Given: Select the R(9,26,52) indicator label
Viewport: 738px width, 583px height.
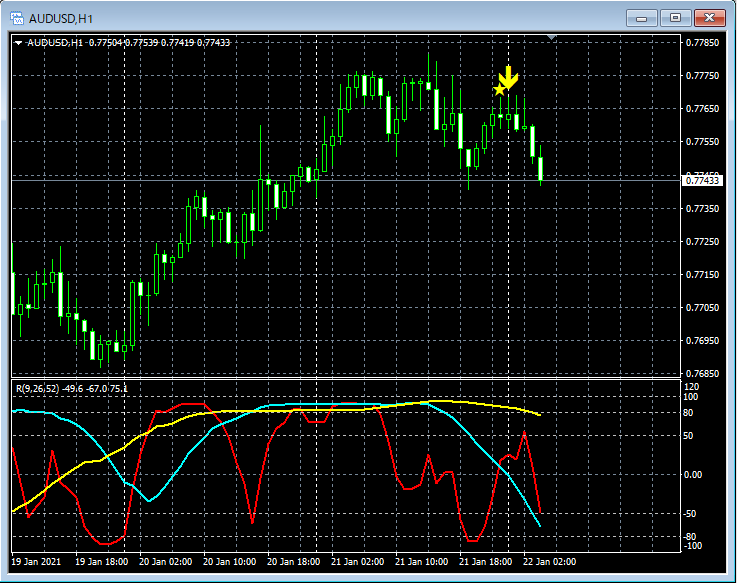Looking at the screenshot, I should (x=36, y=388).
